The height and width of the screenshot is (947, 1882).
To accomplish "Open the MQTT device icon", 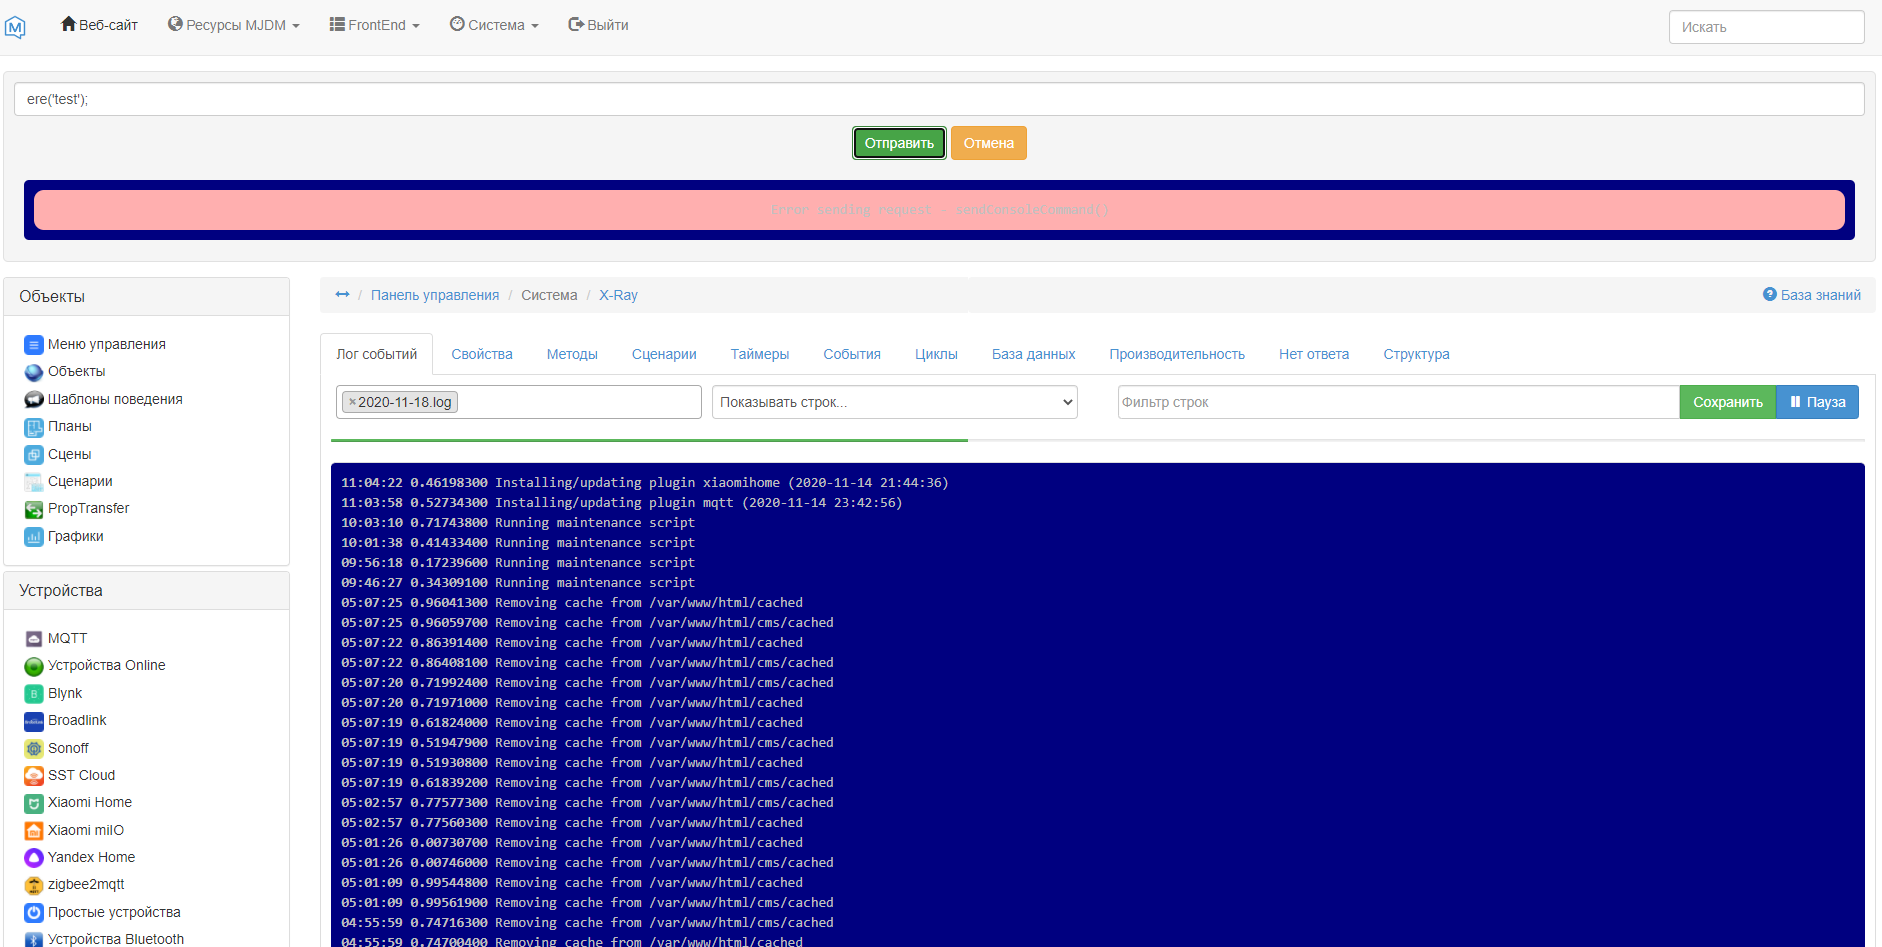I will pyautogui.click(x=34, y=639).
